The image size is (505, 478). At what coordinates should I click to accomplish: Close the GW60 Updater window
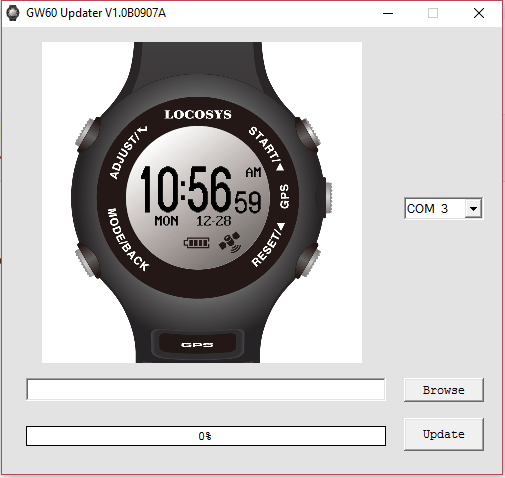[479, 13]
